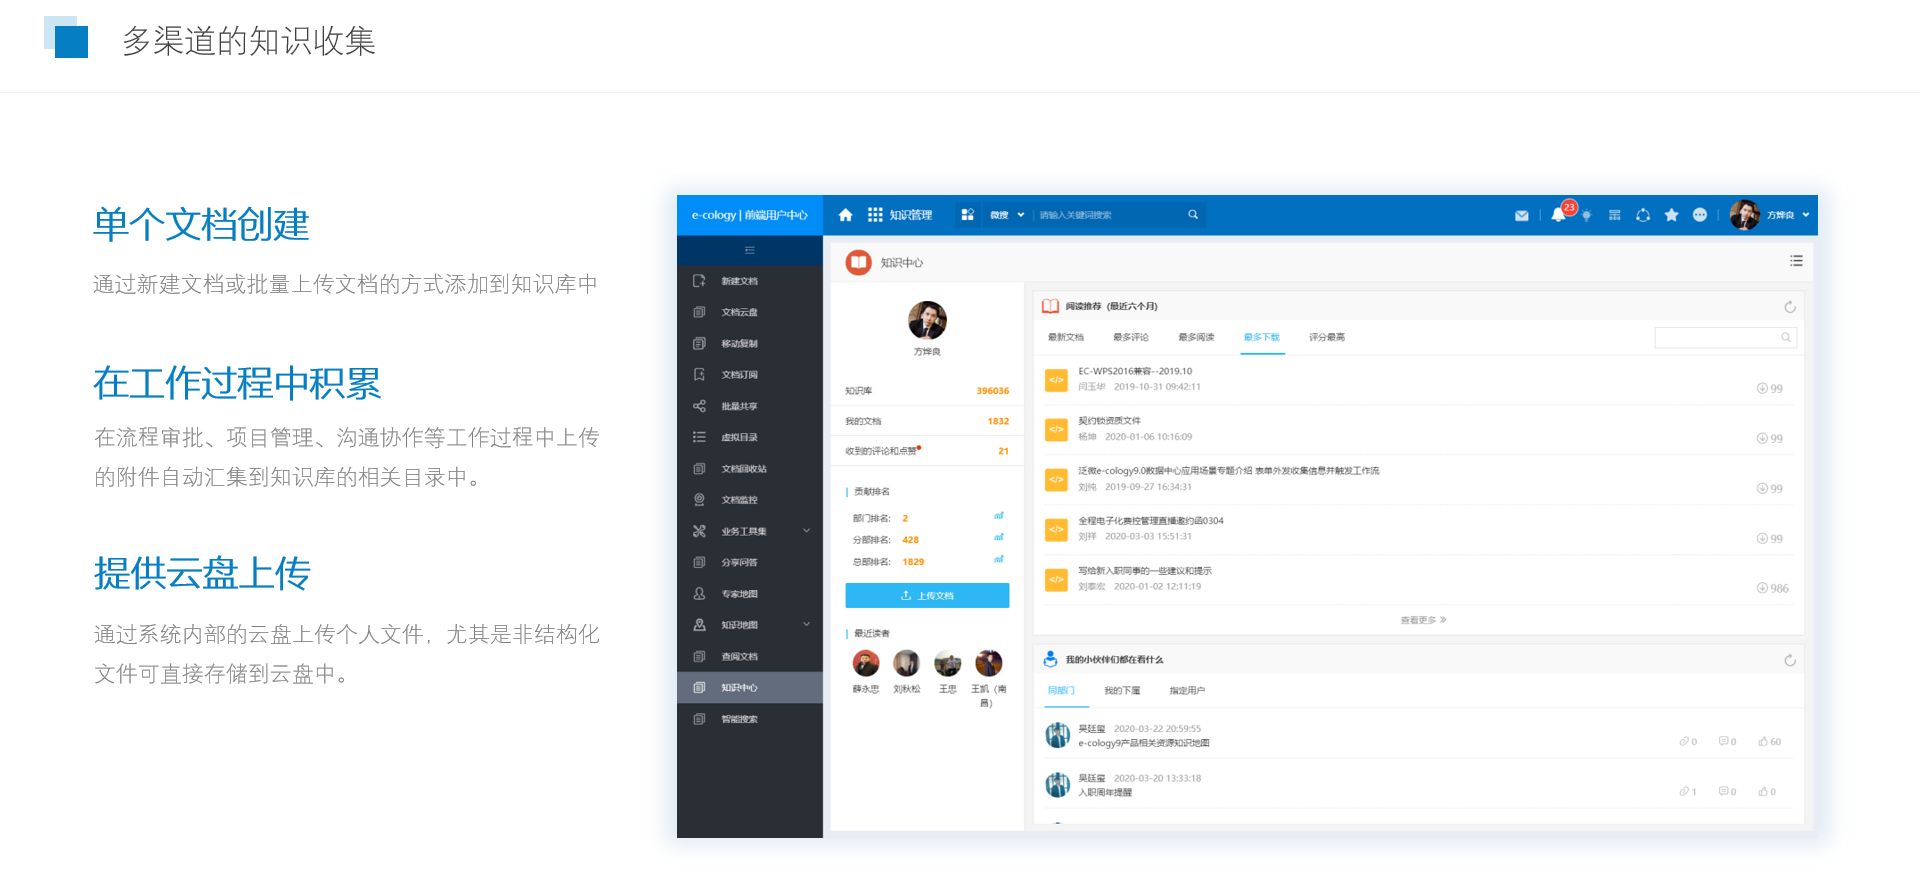The image size is (1920, 874).
Task: Expand the 业务工具集 sidebar menu
Action: pos(806,531)
